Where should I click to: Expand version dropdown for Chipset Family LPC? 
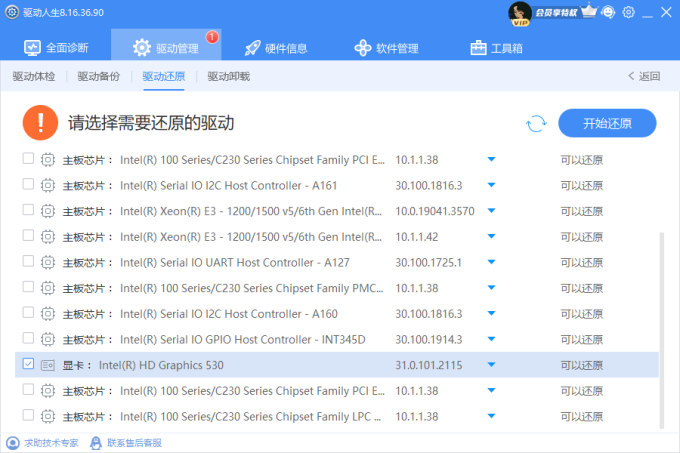491,416
